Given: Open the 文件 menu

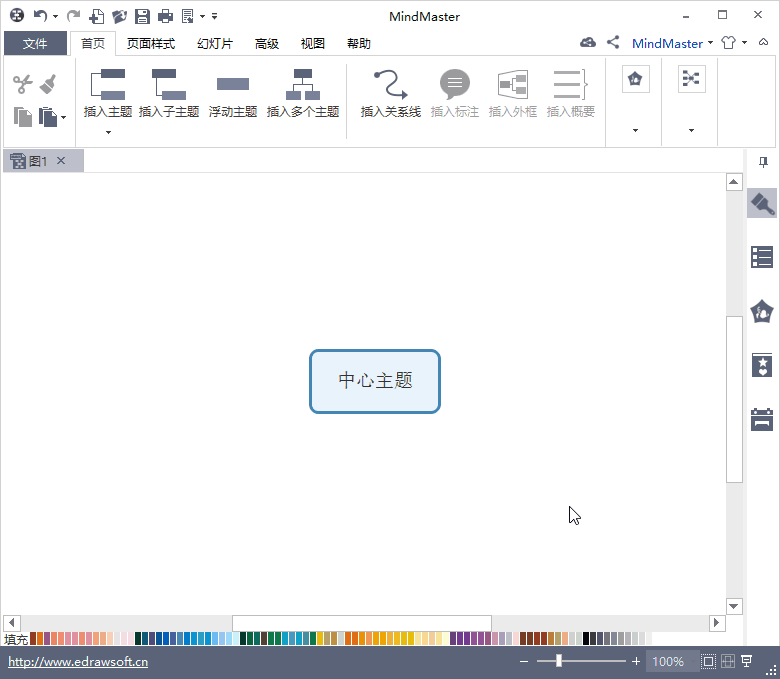Looking at the screenshot, I should tap(35, 43).
